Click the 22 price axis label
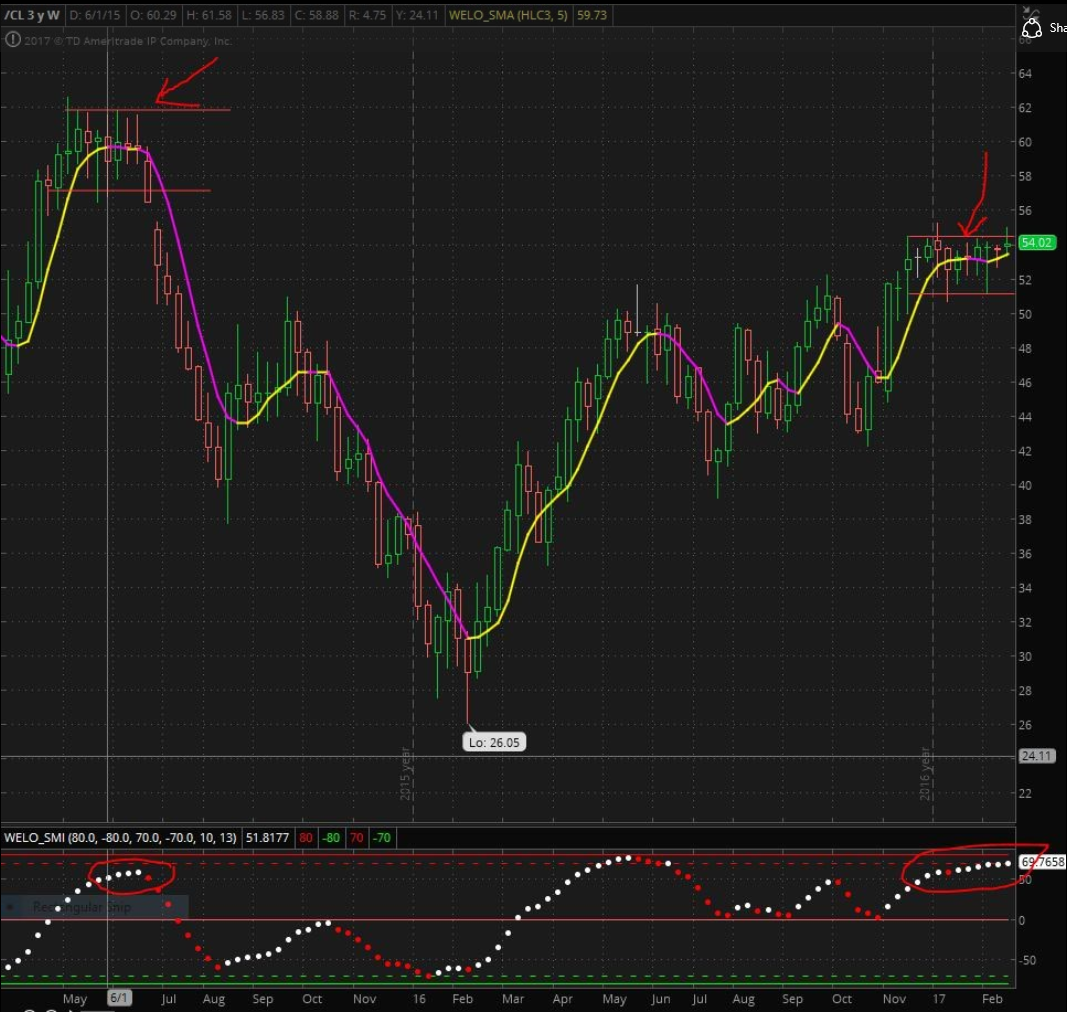Screen dimensions: 1067x1012 (1025, 794)
